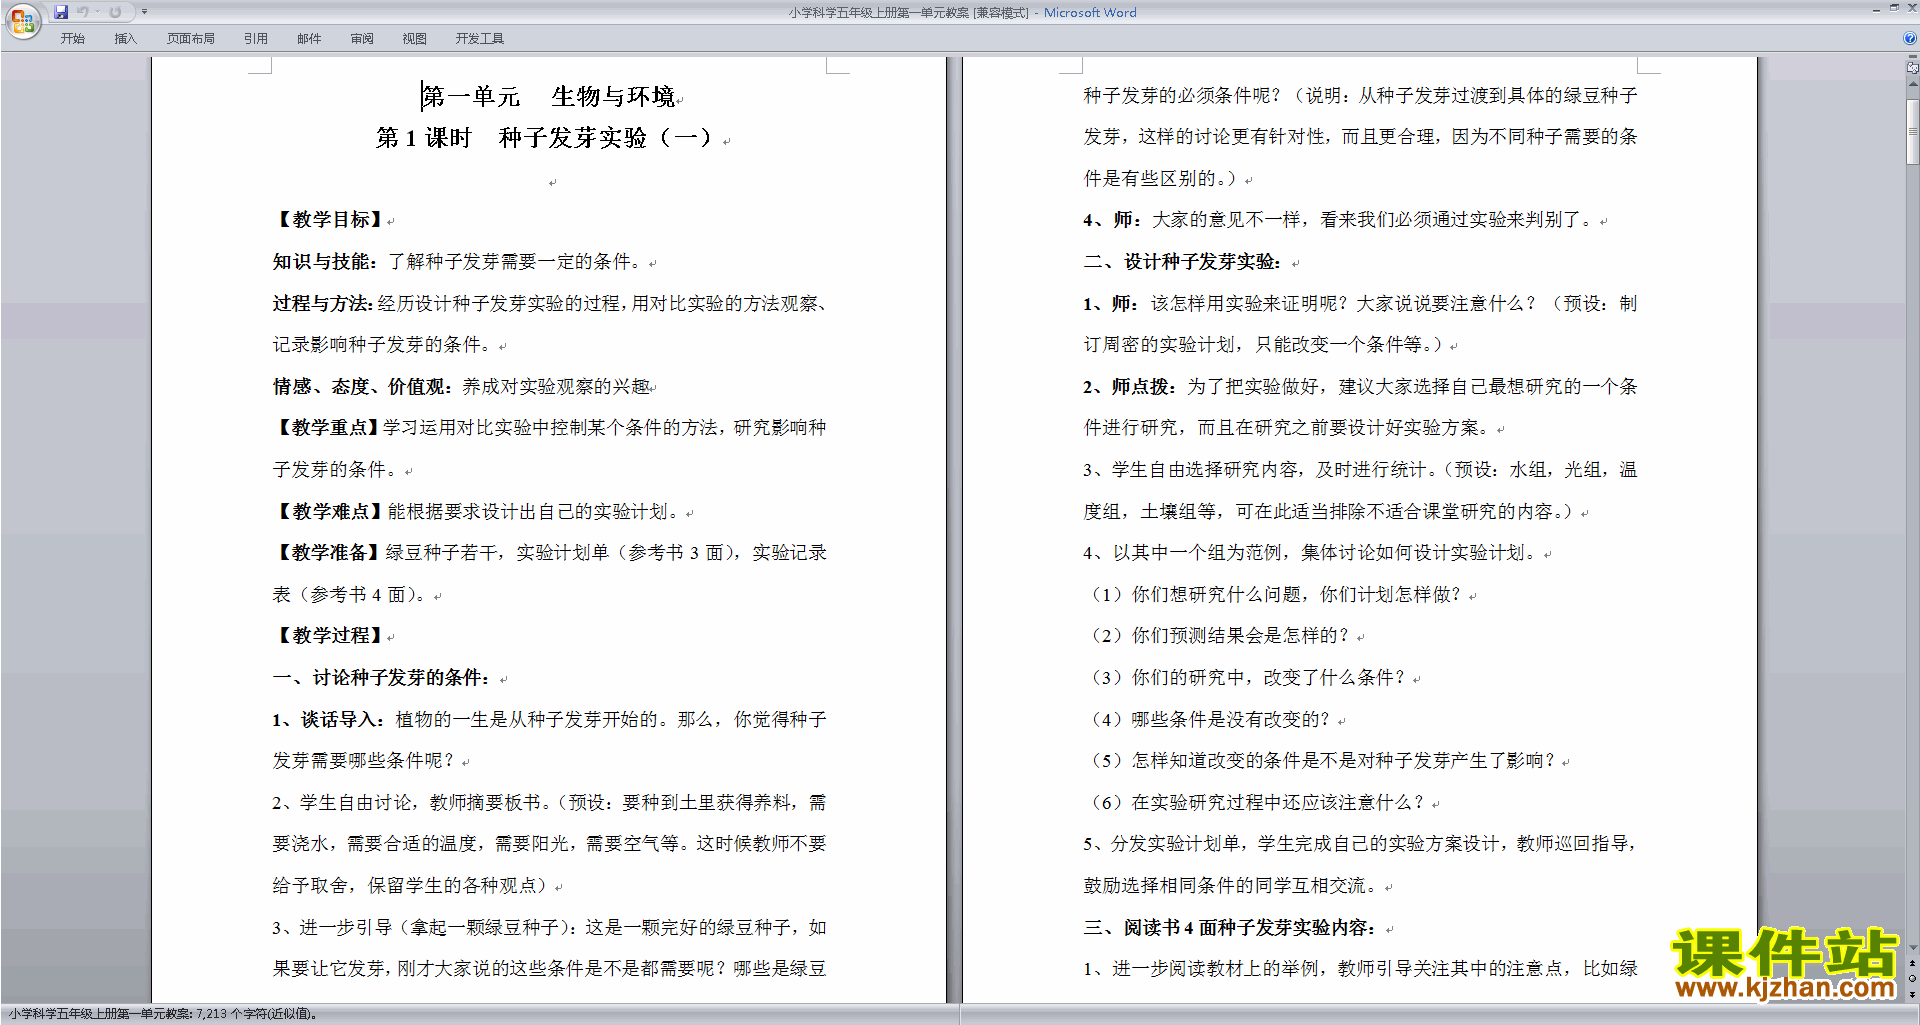Click the 5、分发实验计划单 line
The image size is (1920, 1025).
coord(1360,844)
